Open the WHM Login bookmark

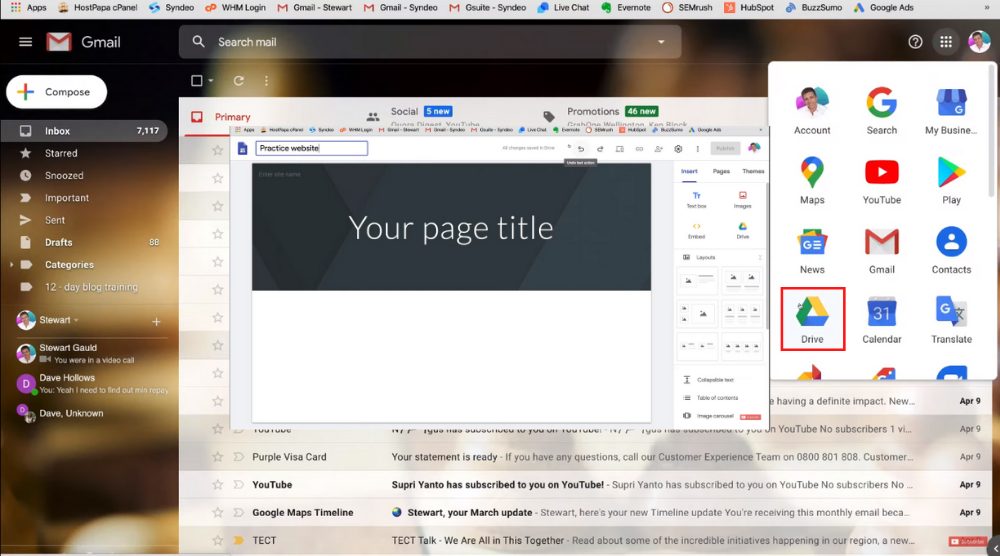235,8
